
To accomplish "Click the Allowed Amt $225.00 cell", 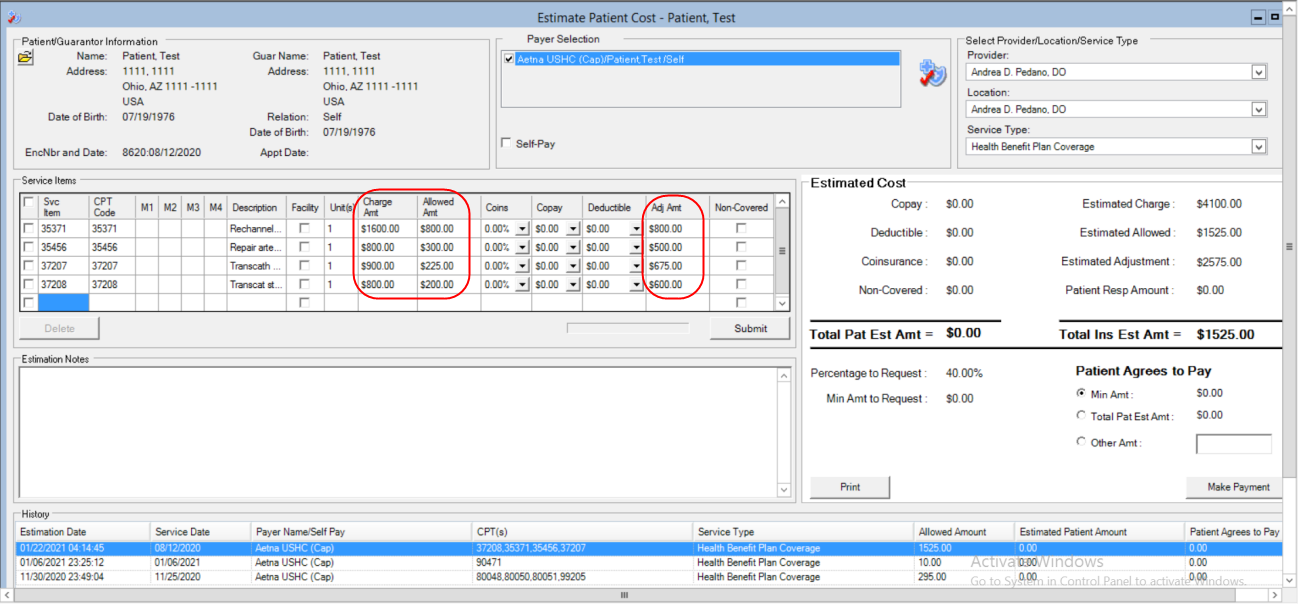I will coord(449,266).
